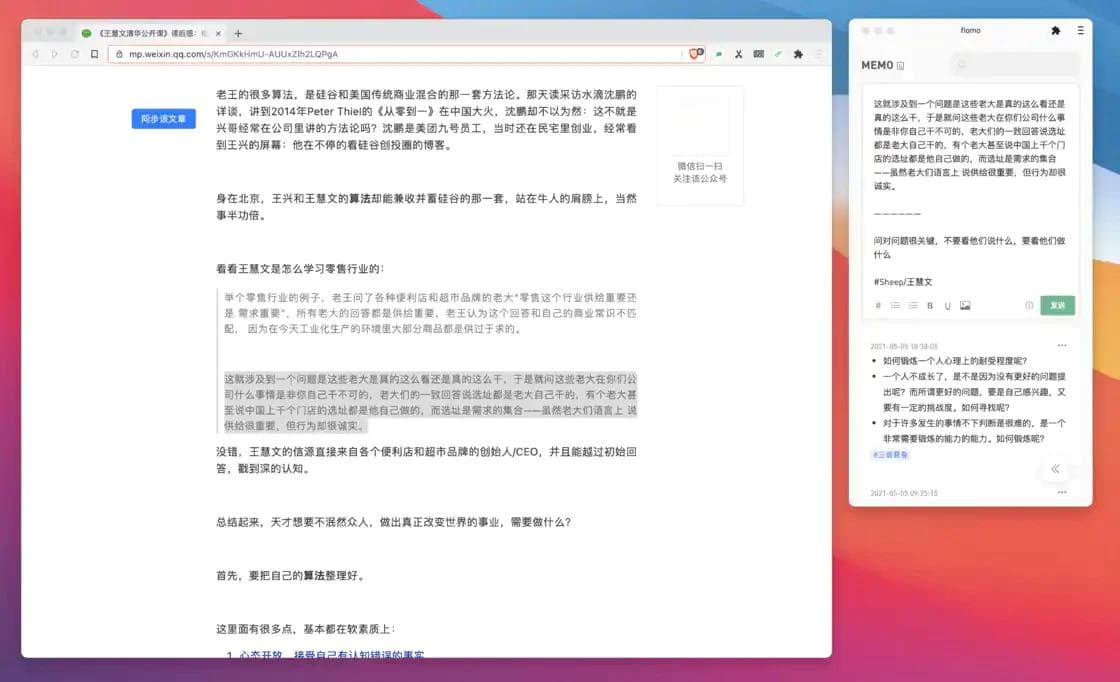Screen dimensions: 1120x682
Task: Click the 首先,要把自己的算法整理好 line
Action: pyautogui.click(x=292, y=576)
